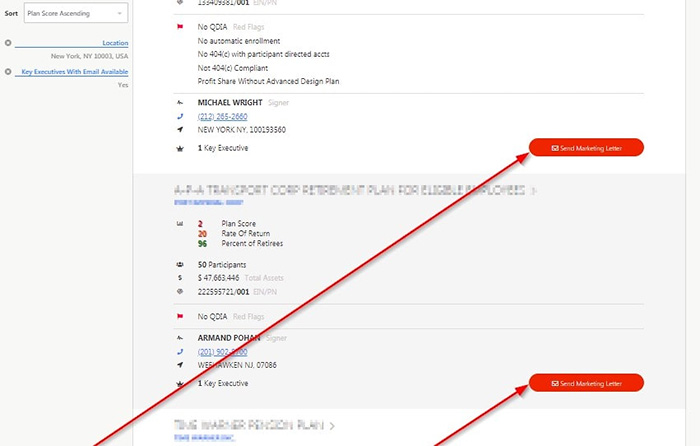Send Marketing Letter for Armand Pohan's plan
The height and width of the screenshot is (446, 700).
[x=586, y=383]
